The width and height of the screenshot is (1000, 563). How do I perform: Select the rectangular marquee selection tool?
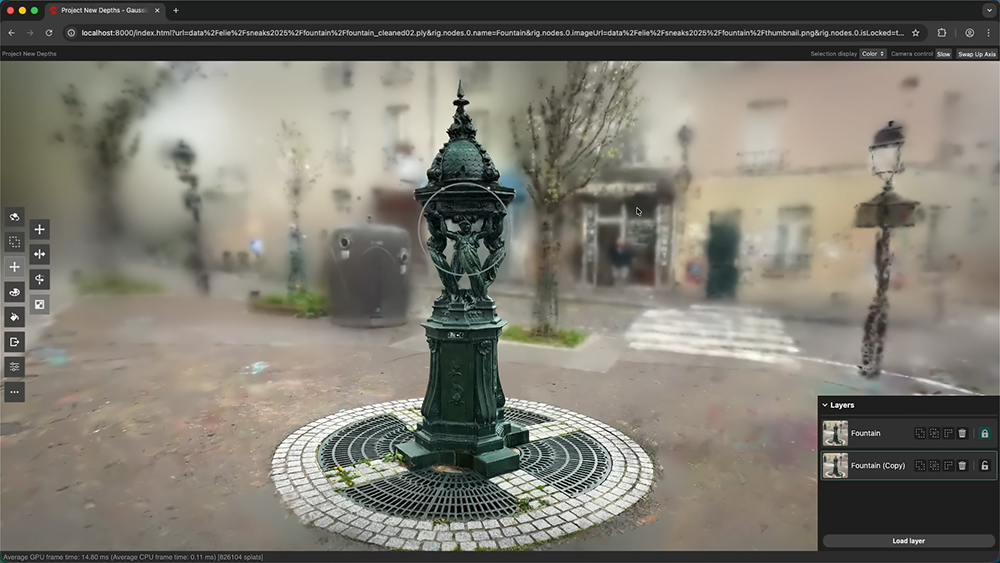click(x=15, y=242)
